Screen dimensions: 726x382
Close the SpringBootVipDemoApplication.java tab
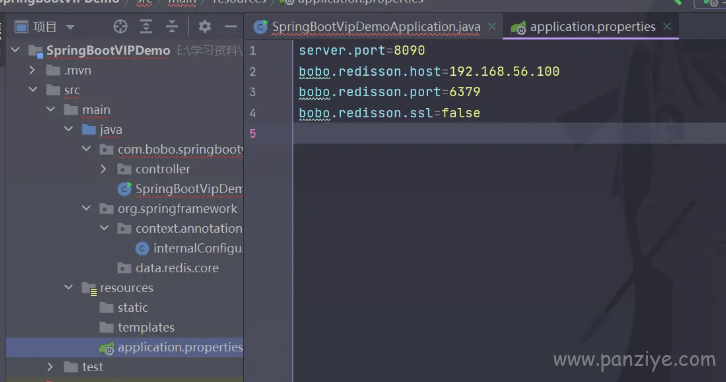492,26
